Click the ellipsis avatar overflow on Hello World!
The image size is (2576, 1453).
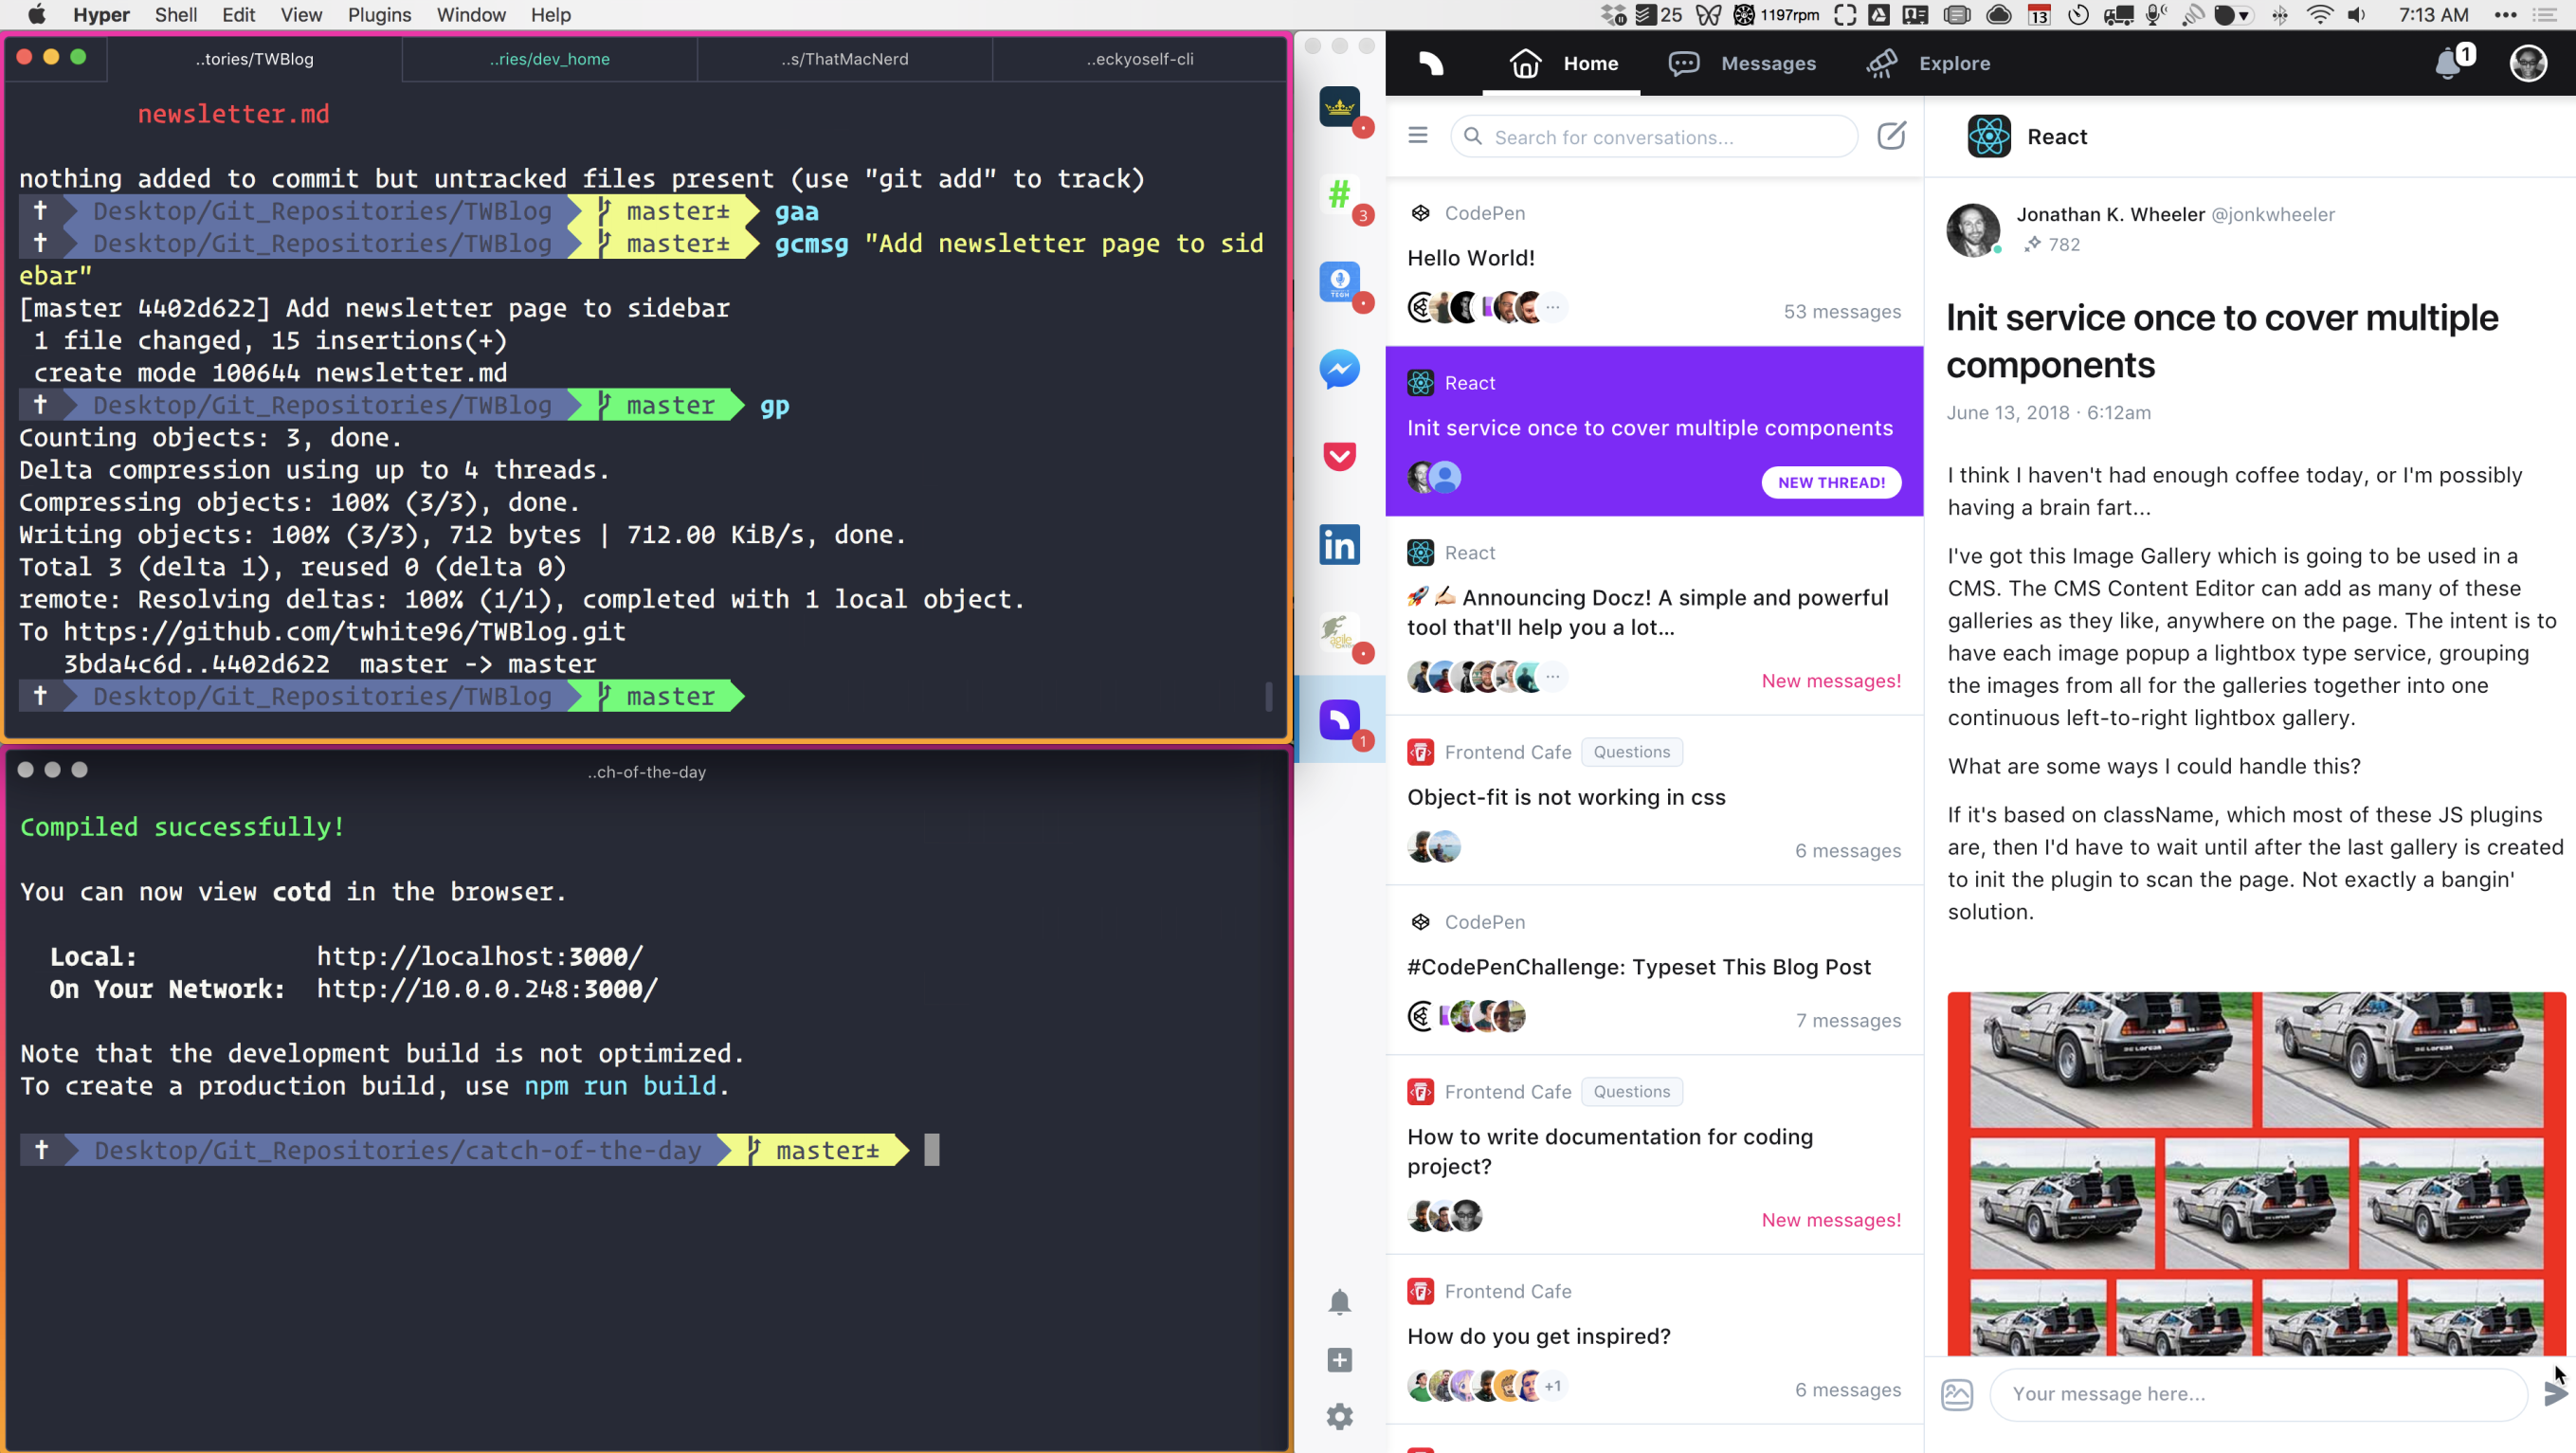[1553, 307]
